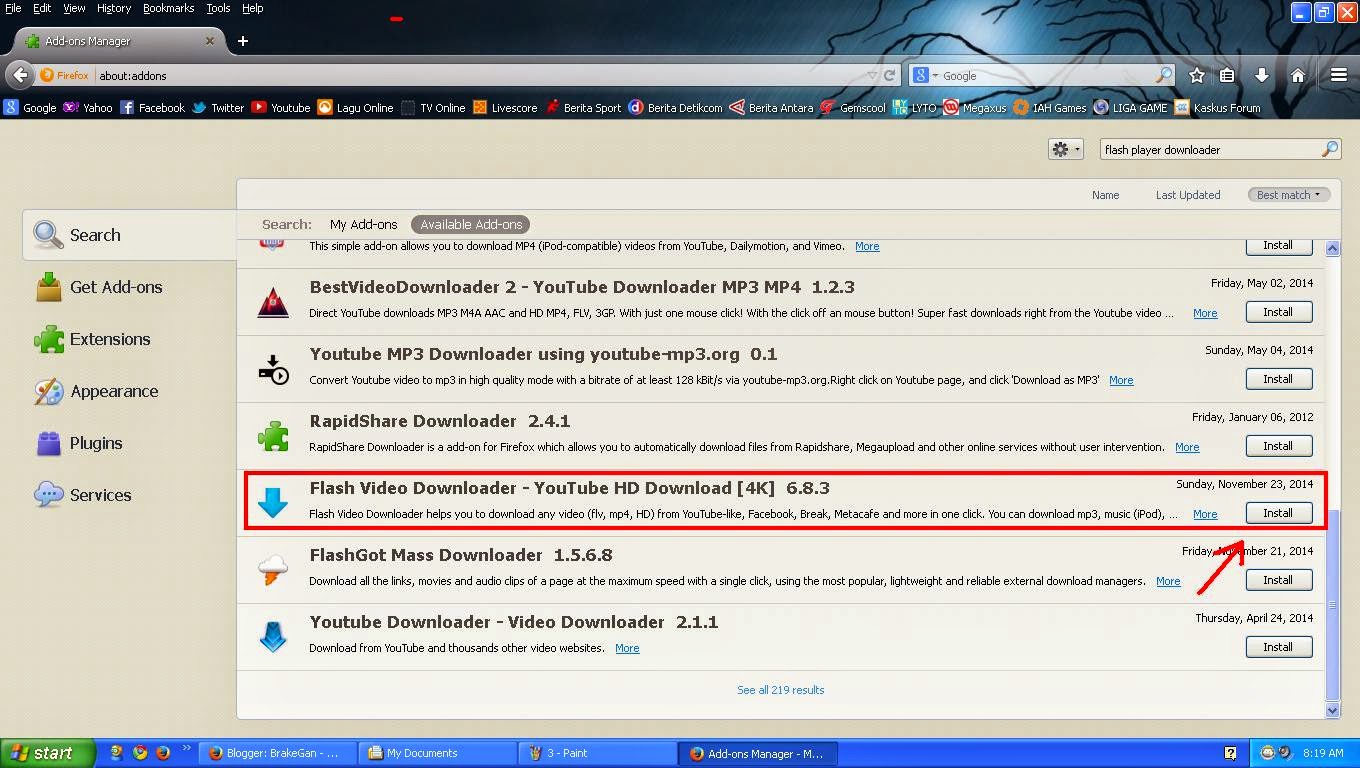Viewport: 1360px width, 768px height.
Task: Open See all 219 results link
Action: [780, 689]
